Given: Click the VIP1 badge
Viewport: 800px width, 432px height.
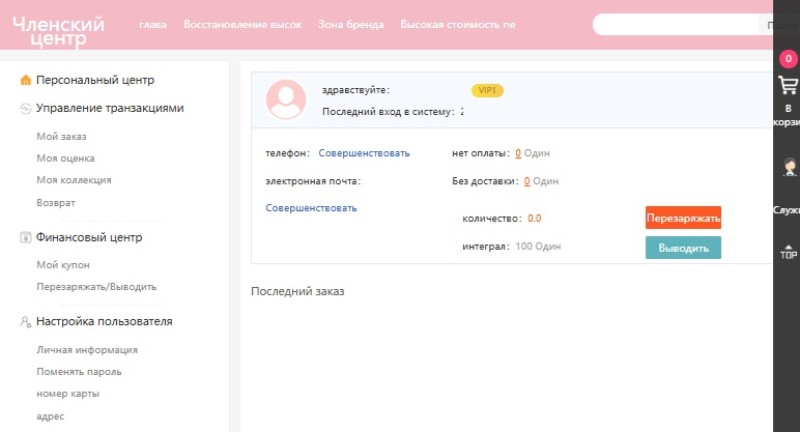Looking at the screenshot, I should coord(487,91).
